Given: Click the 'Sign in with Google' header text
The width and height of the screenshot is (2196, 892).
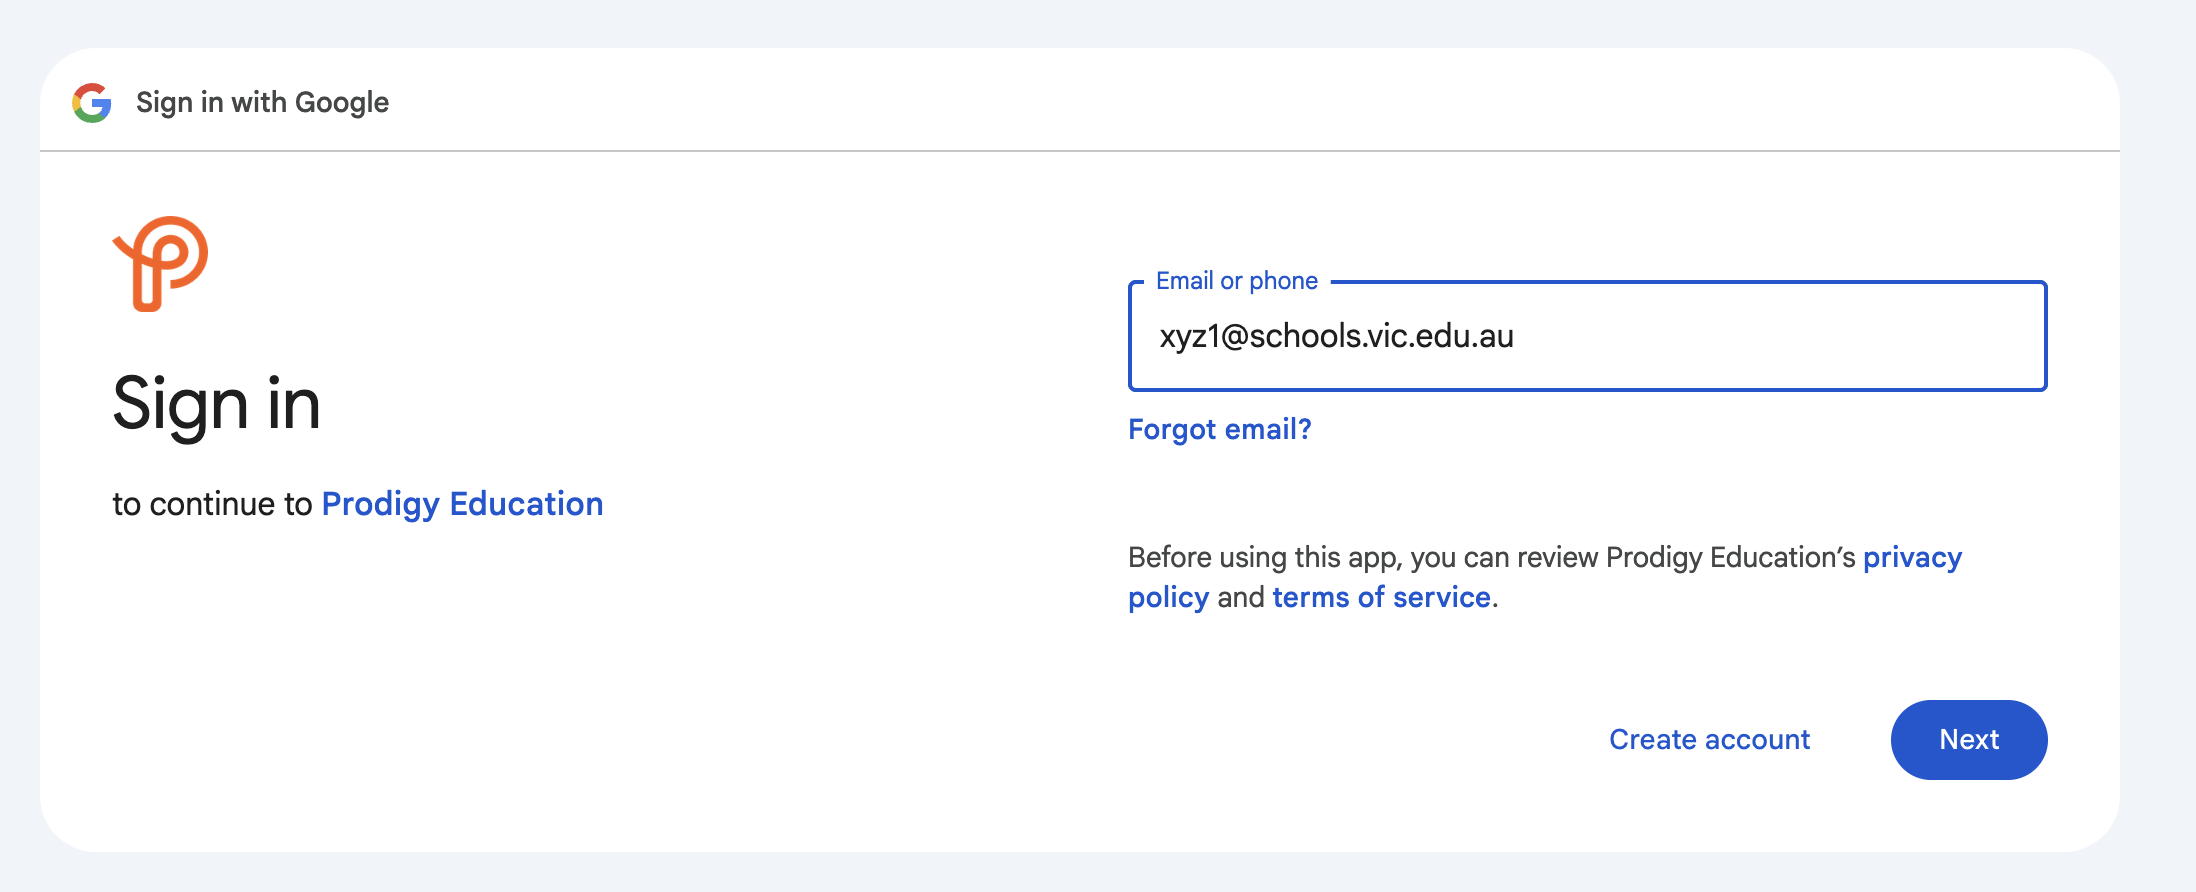Looking at the screenshot, I should 262,103.
